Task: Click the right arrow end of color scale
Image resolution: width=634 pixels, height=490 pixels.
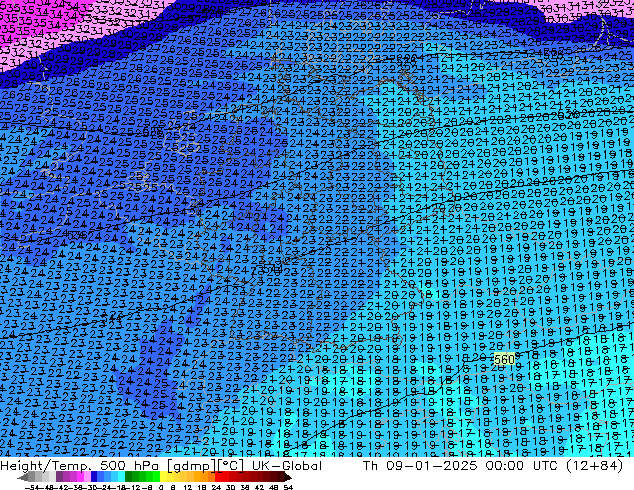Action: (x=287, y=477)
